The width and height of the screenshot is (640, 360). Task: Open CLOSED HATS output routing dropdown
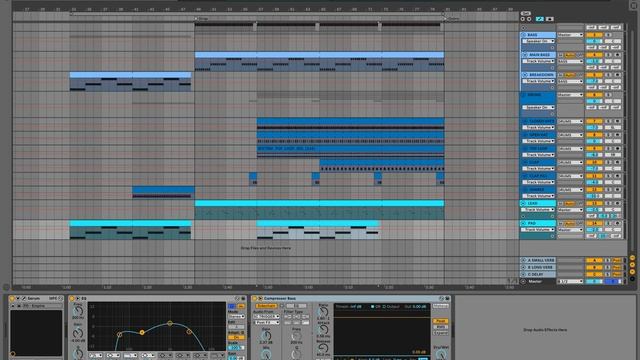point(570,121)
